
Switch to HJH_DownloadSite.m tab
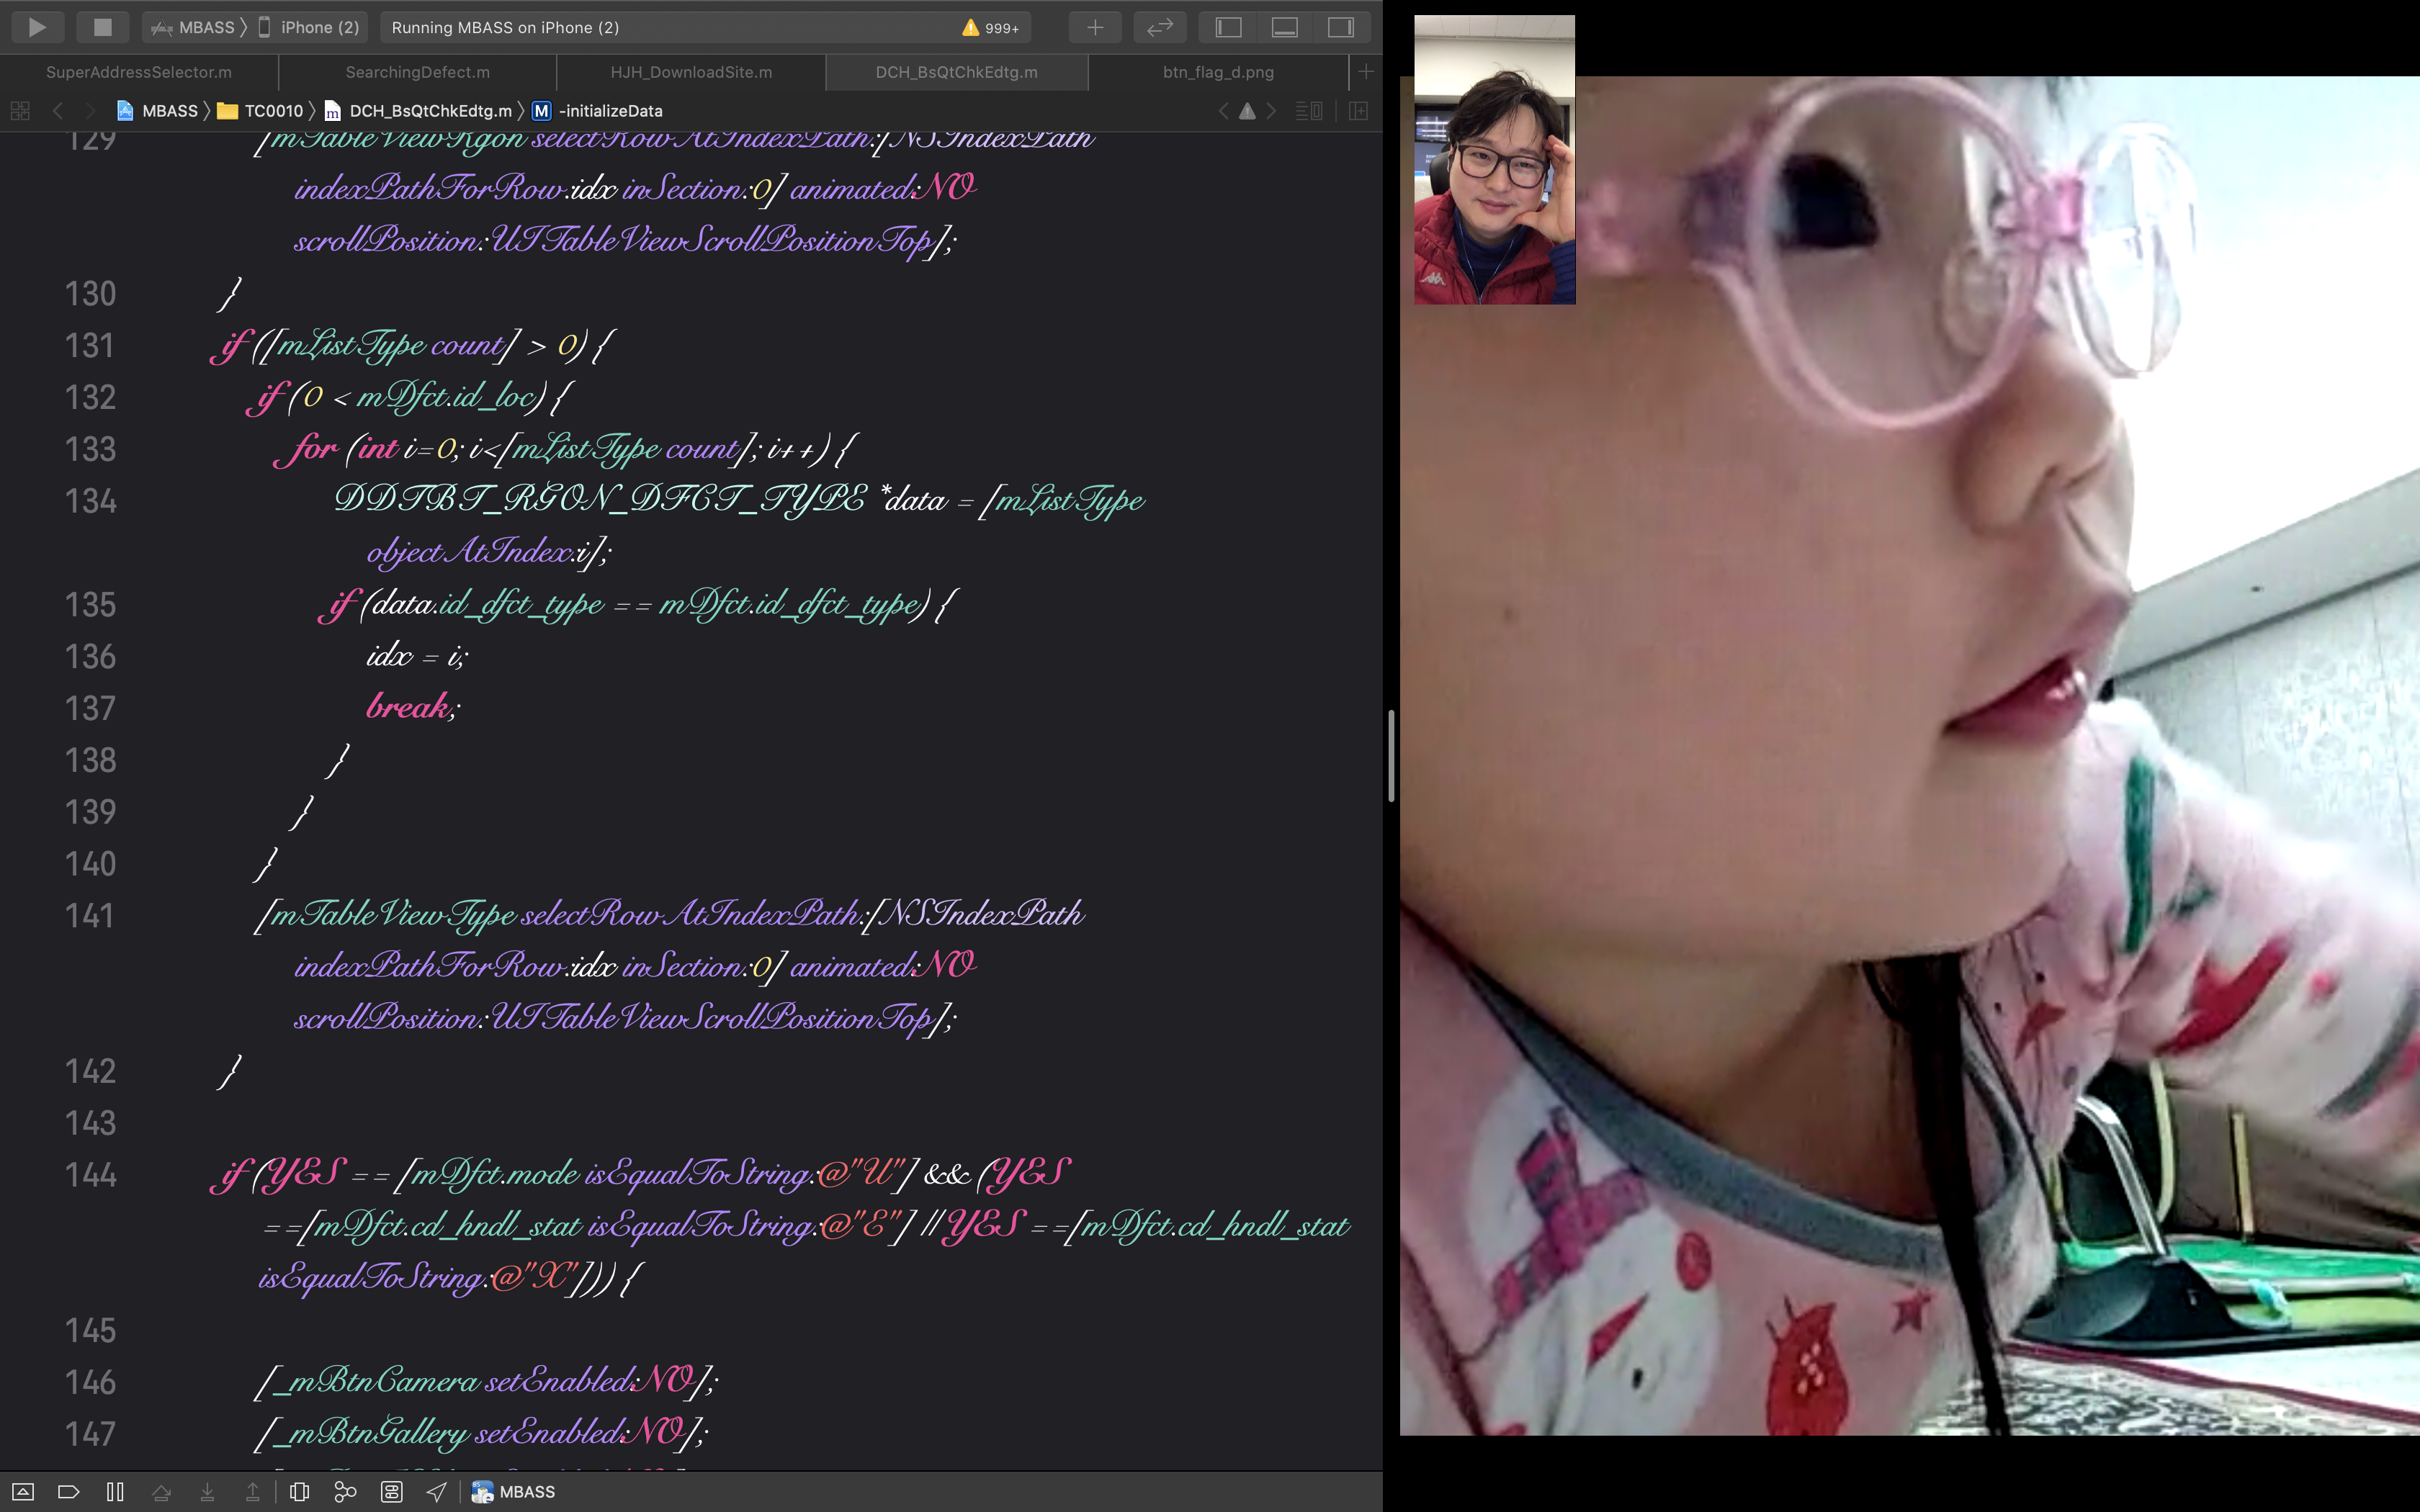click(x=691, y=72)
